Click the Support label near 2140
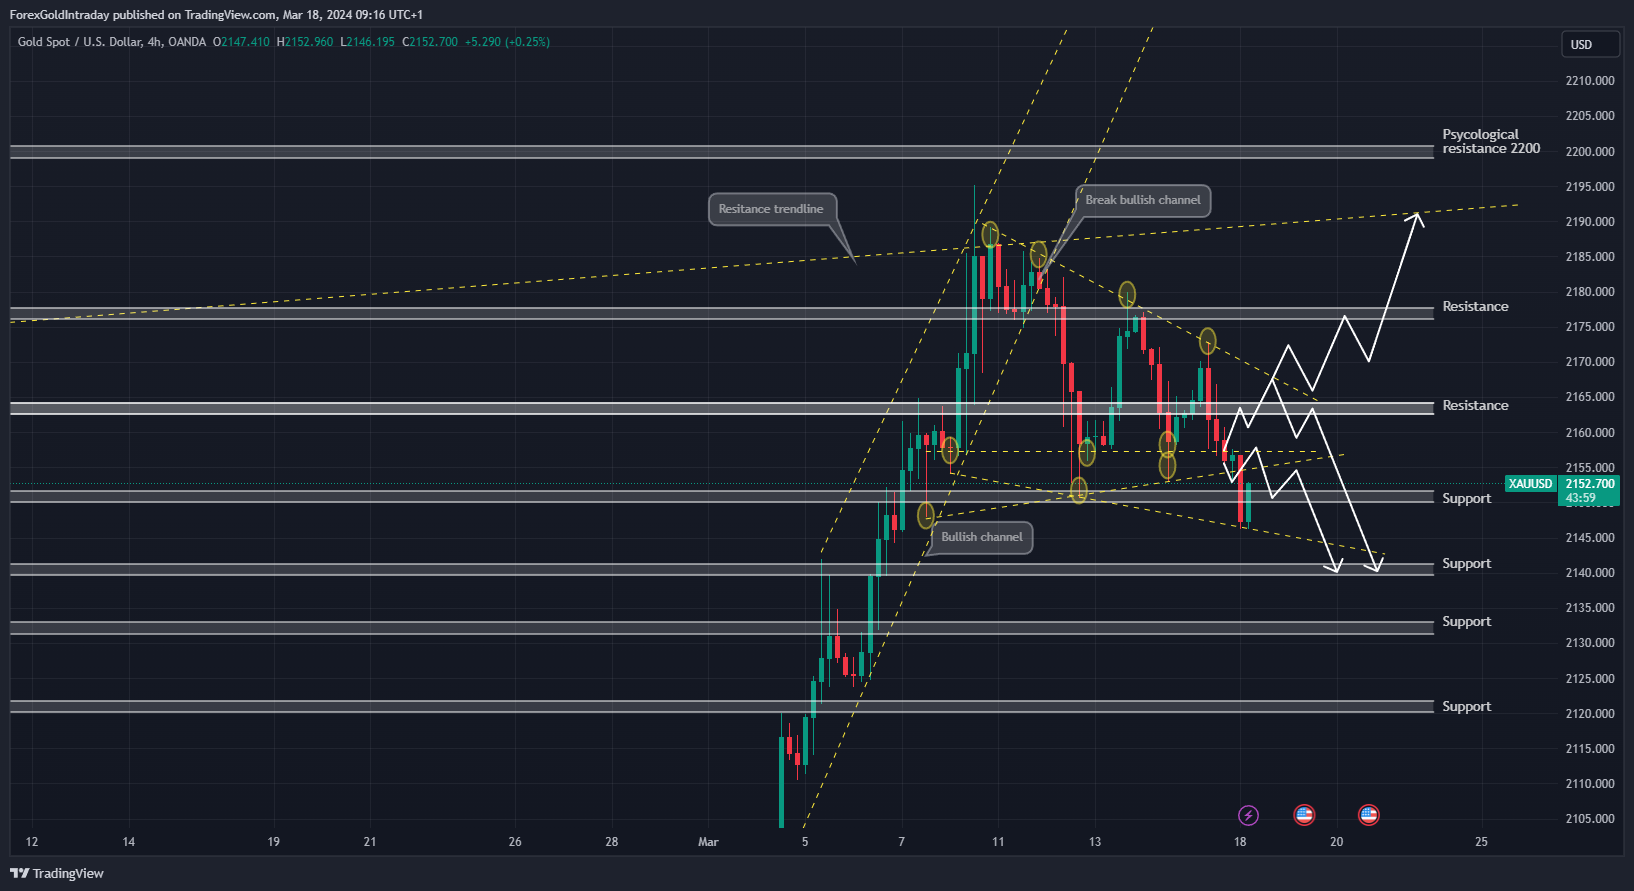The image size is (1634, 891). pyautogui.click(x=1466, y=564)
